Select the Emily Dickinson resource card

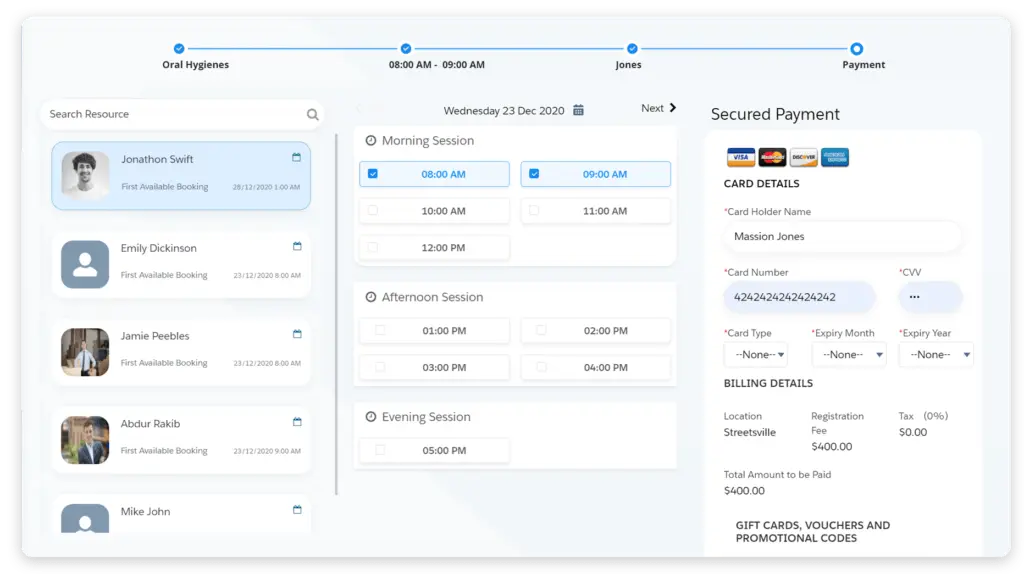[181, 264]
